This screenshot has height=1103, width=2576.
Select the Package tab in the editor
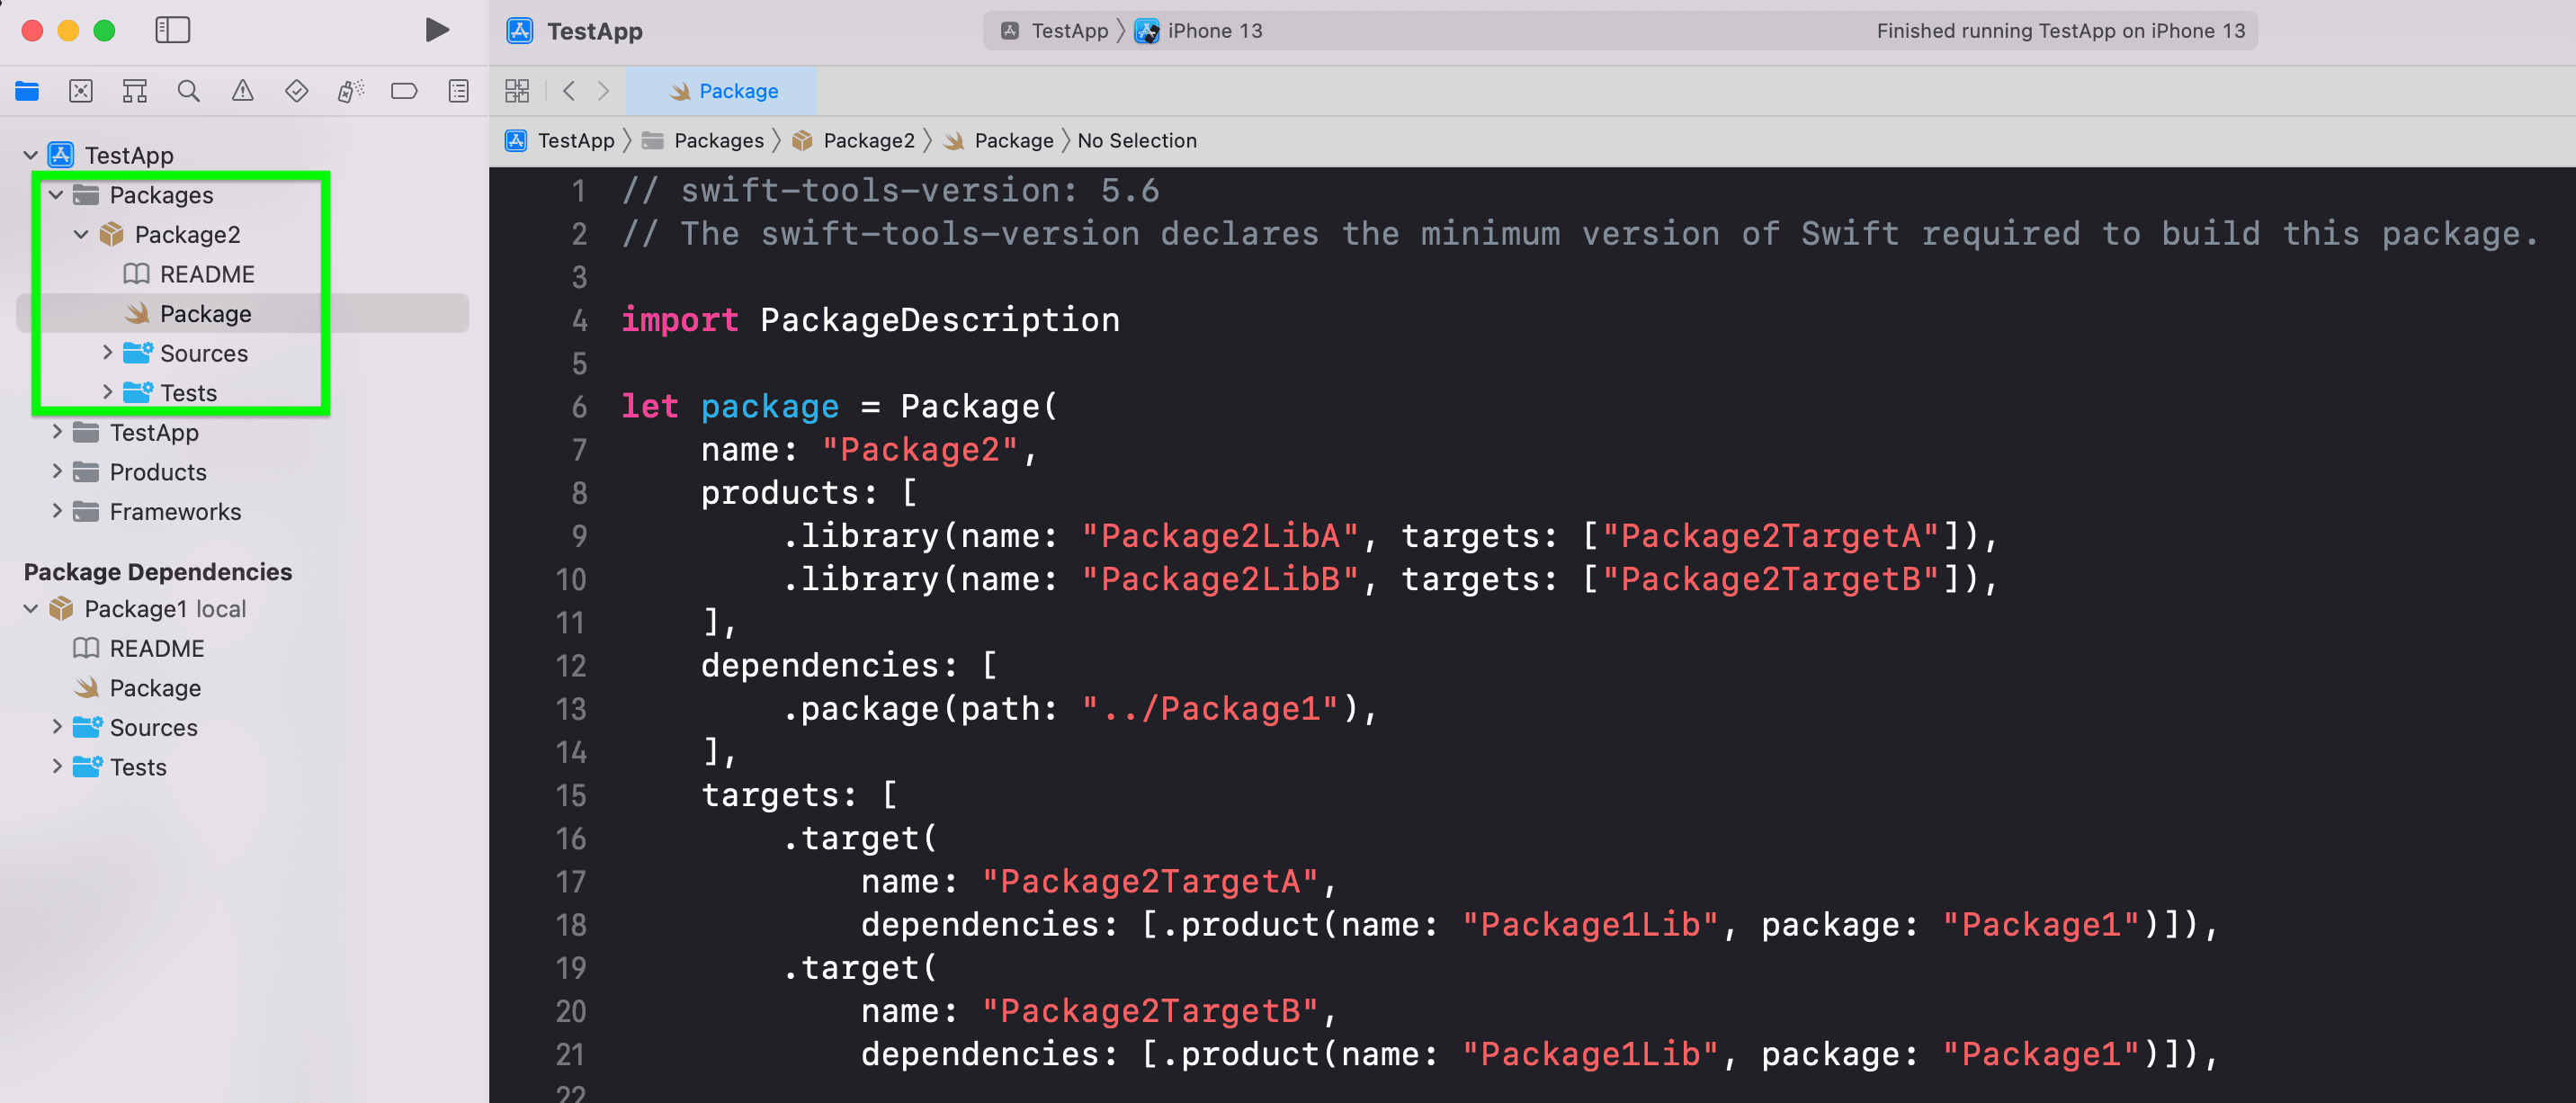(722, 90)
